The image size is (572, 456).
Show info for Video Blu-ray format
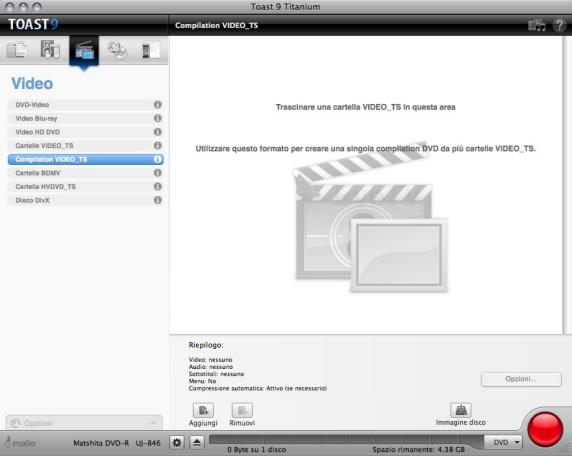[158, 118]
